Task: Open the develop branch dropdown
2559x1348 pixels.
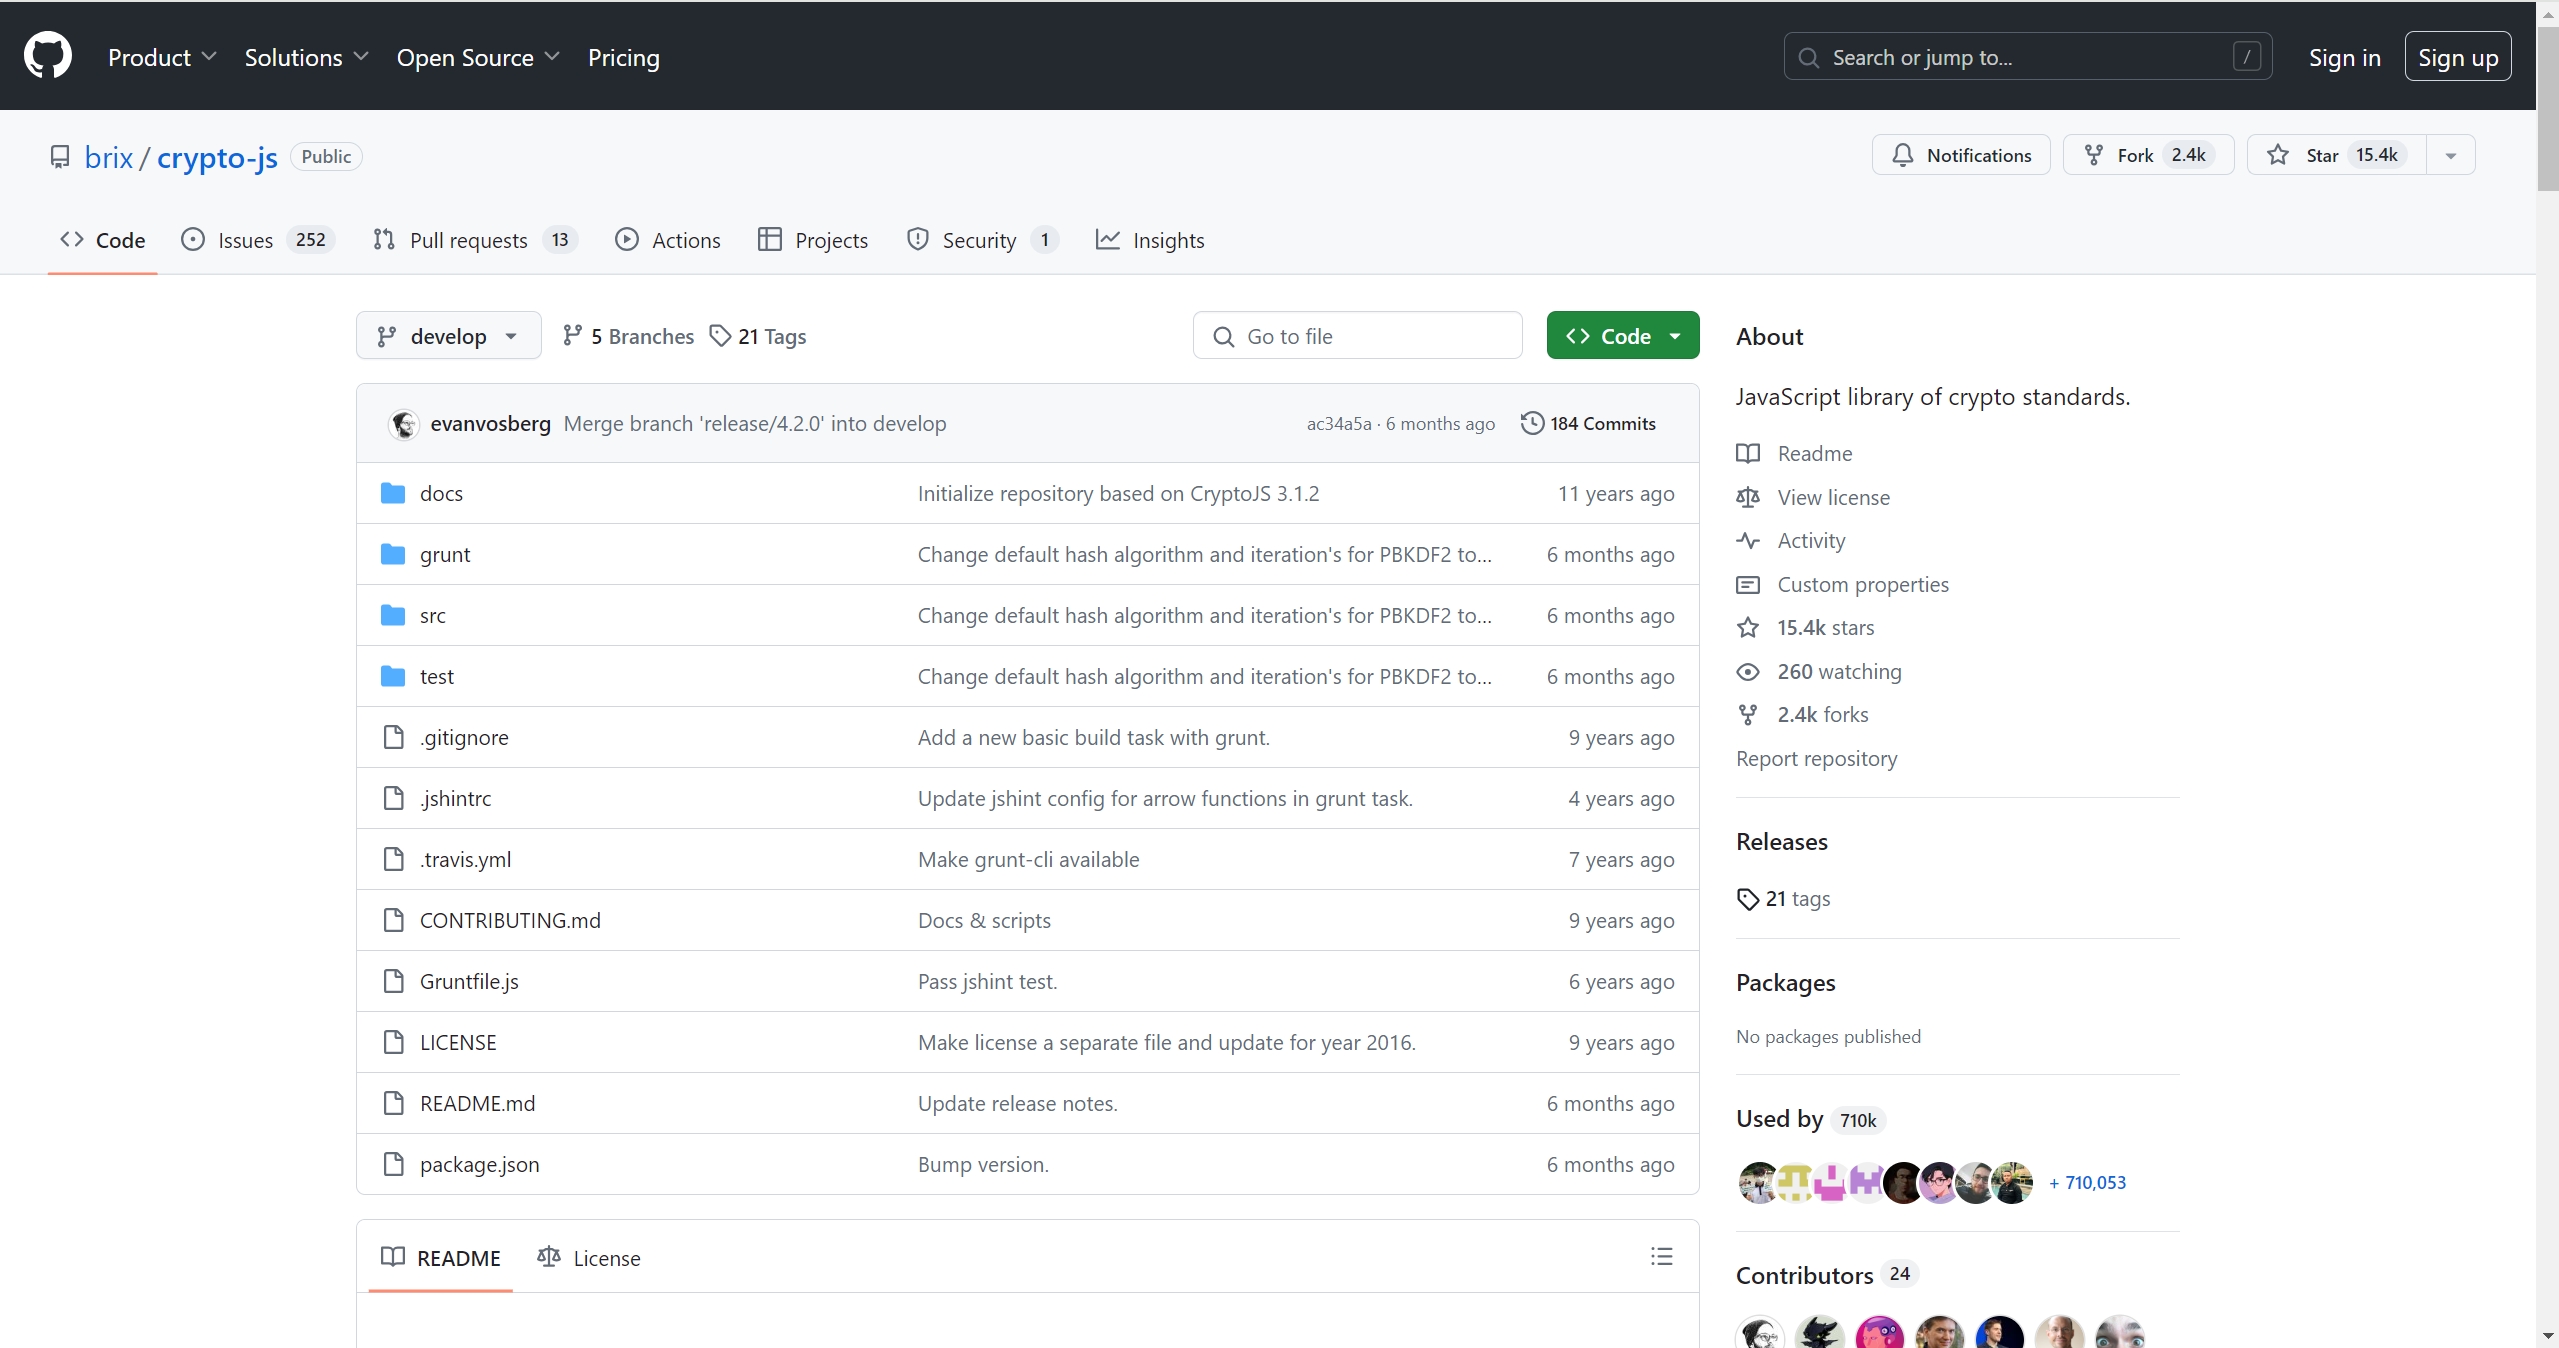Action: [x=448, y=336]
